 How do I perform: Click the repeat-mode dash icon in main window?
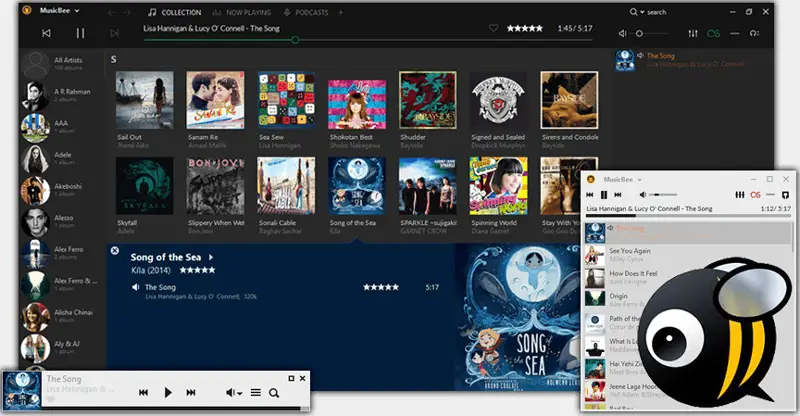tap(735, 33)
